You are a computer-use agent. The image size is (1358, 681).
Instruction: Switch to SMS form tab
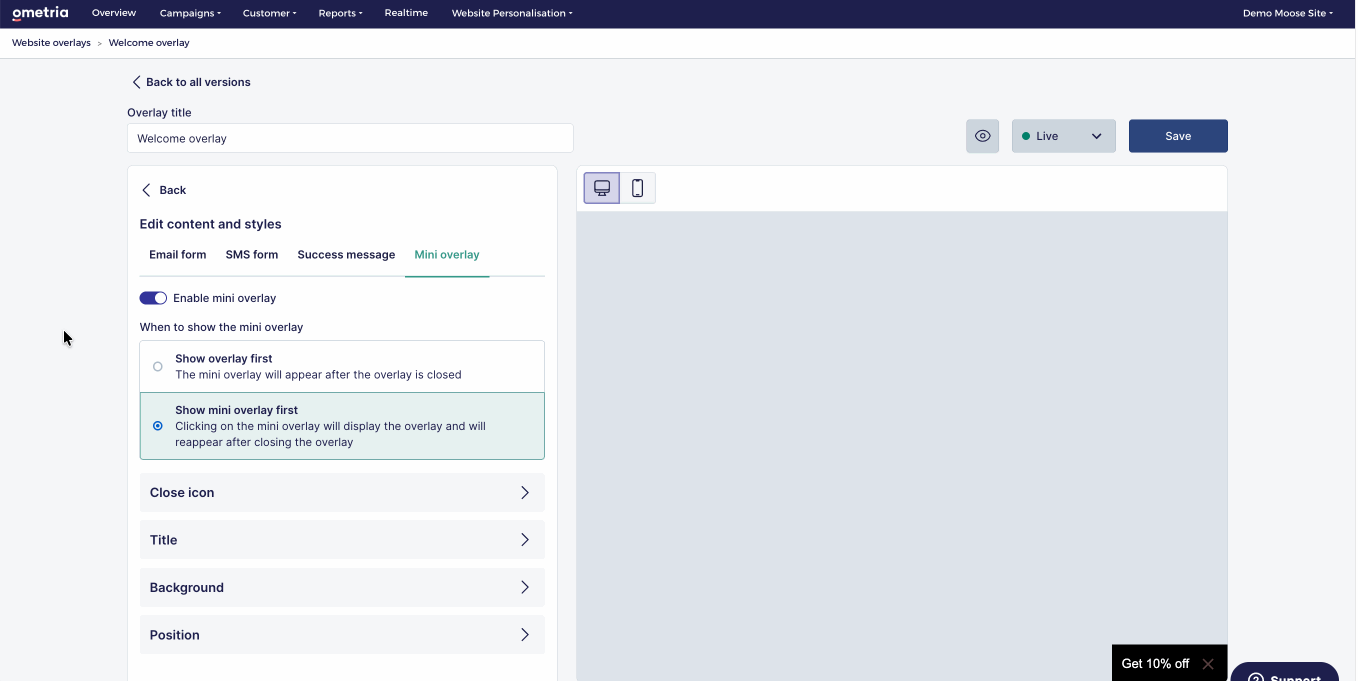coord(252,255)
